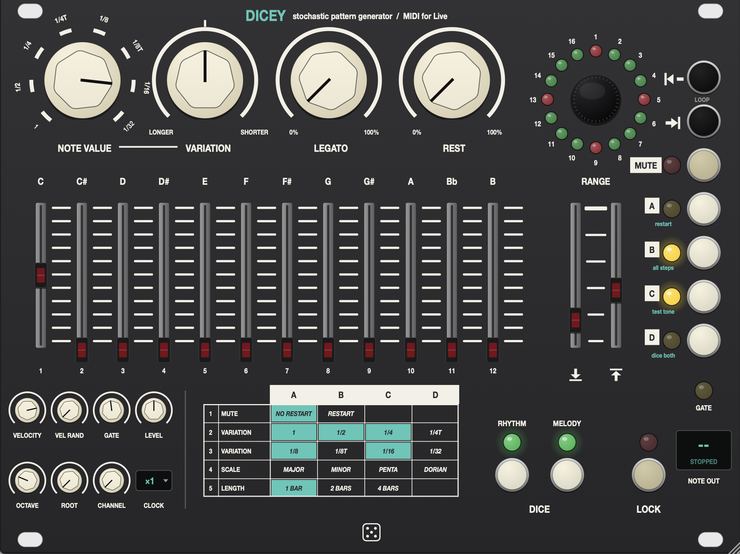This screenshot has width=740, height=554.
Task: Click the B note slider handle
Action: click(x=493, y=350)
